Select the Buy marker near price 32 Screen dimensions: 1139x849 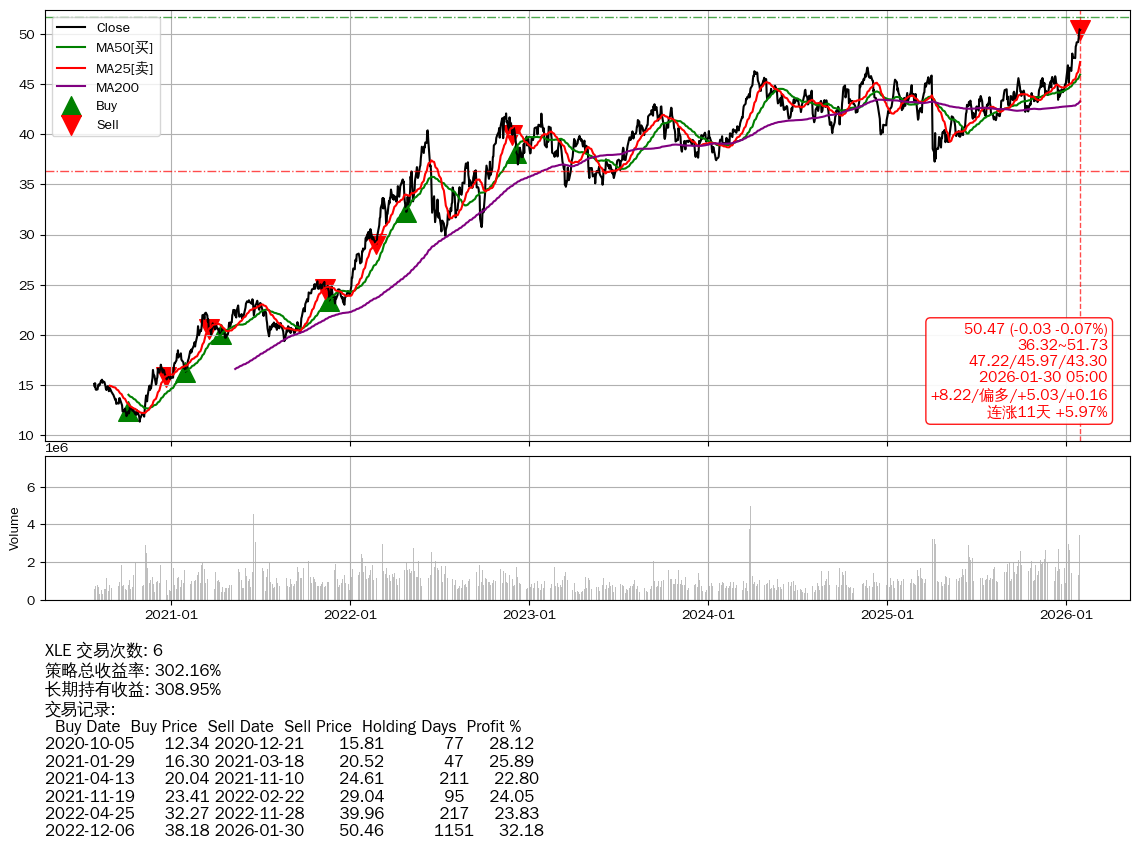pyautogui.click(x=406, y=212)
